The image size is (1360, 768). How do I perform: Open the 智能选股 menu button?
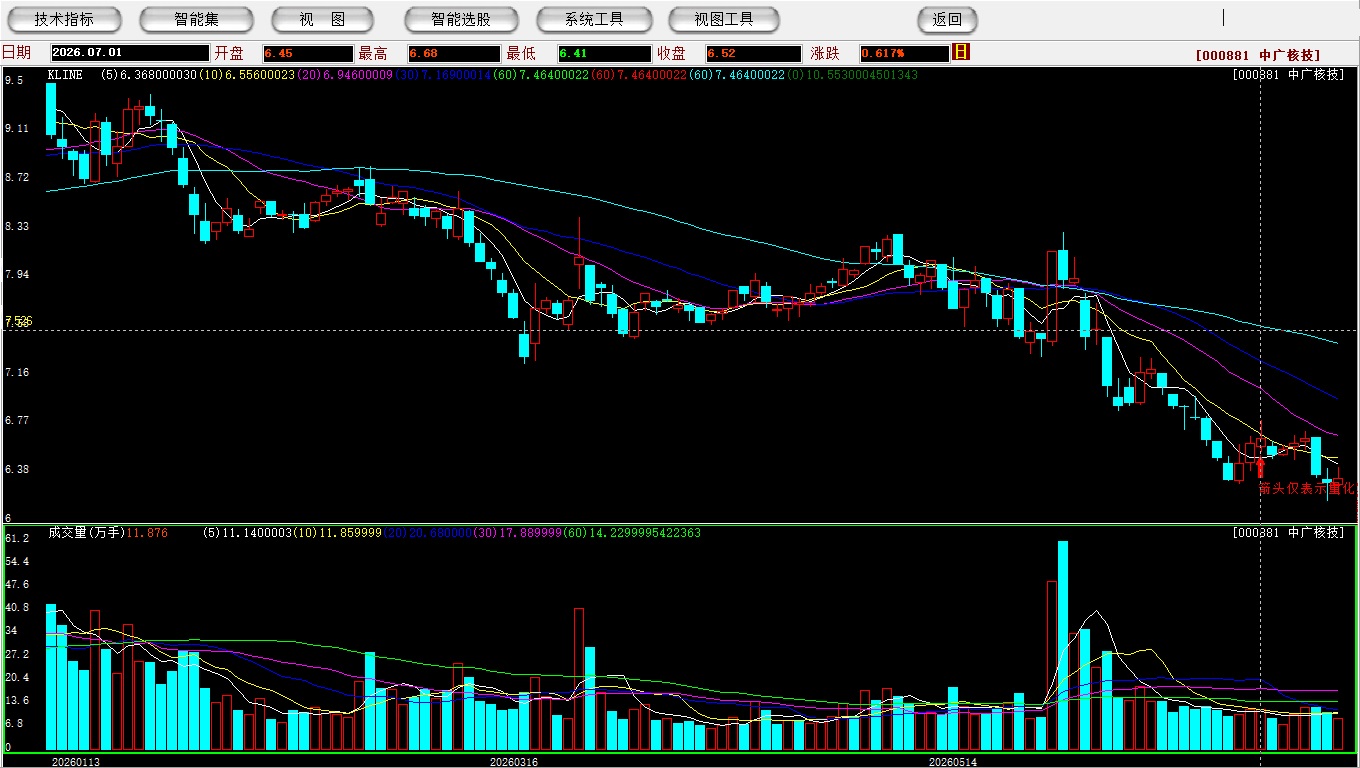(461, 19)
